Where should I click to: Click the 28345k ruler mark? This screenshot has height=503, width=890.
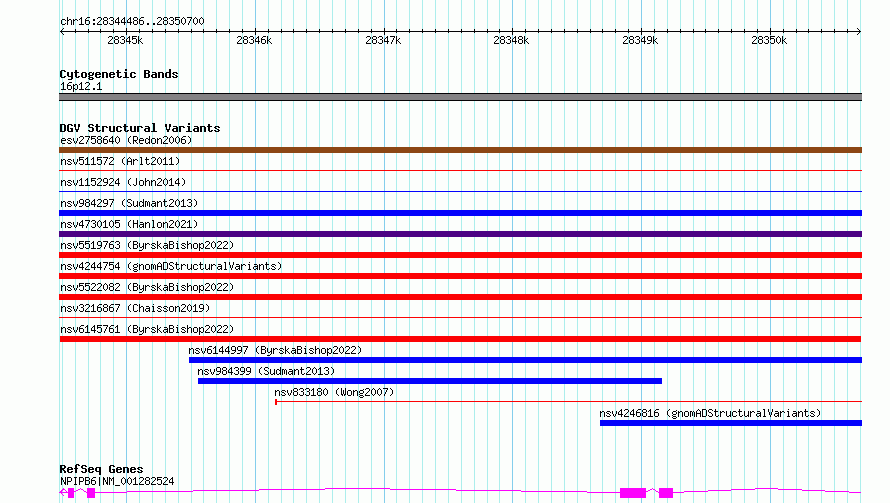point(125,40)
